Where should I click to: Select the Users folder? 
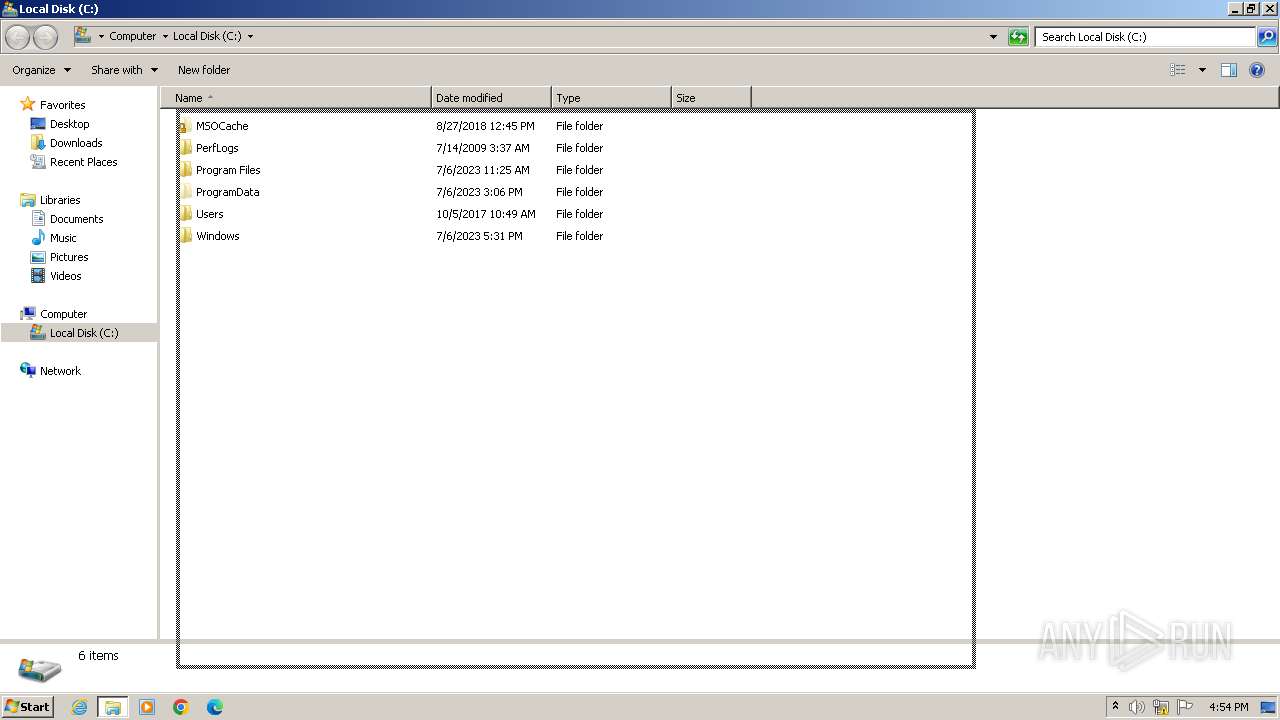pos(209,214)
